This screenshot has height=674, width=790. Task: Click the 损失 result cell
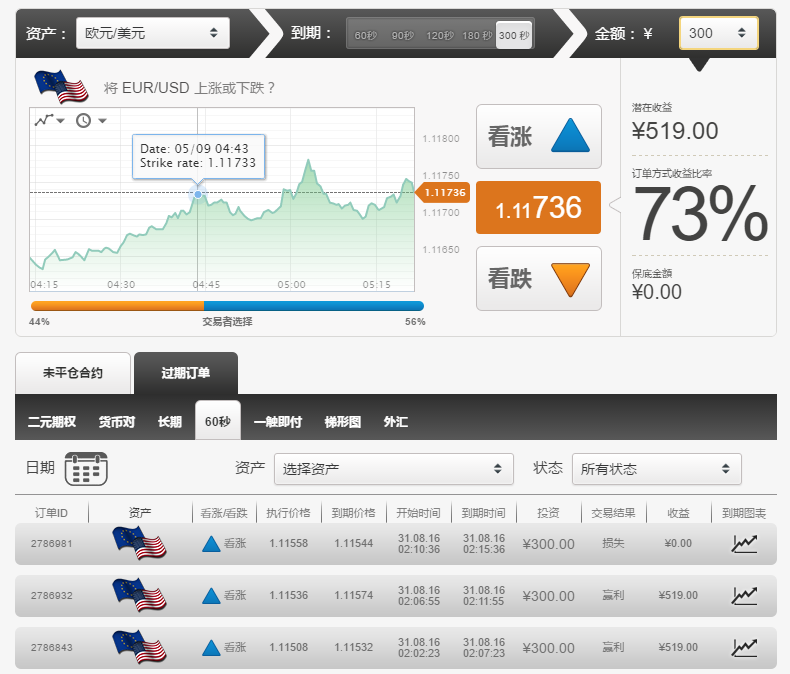click(613, 543)
